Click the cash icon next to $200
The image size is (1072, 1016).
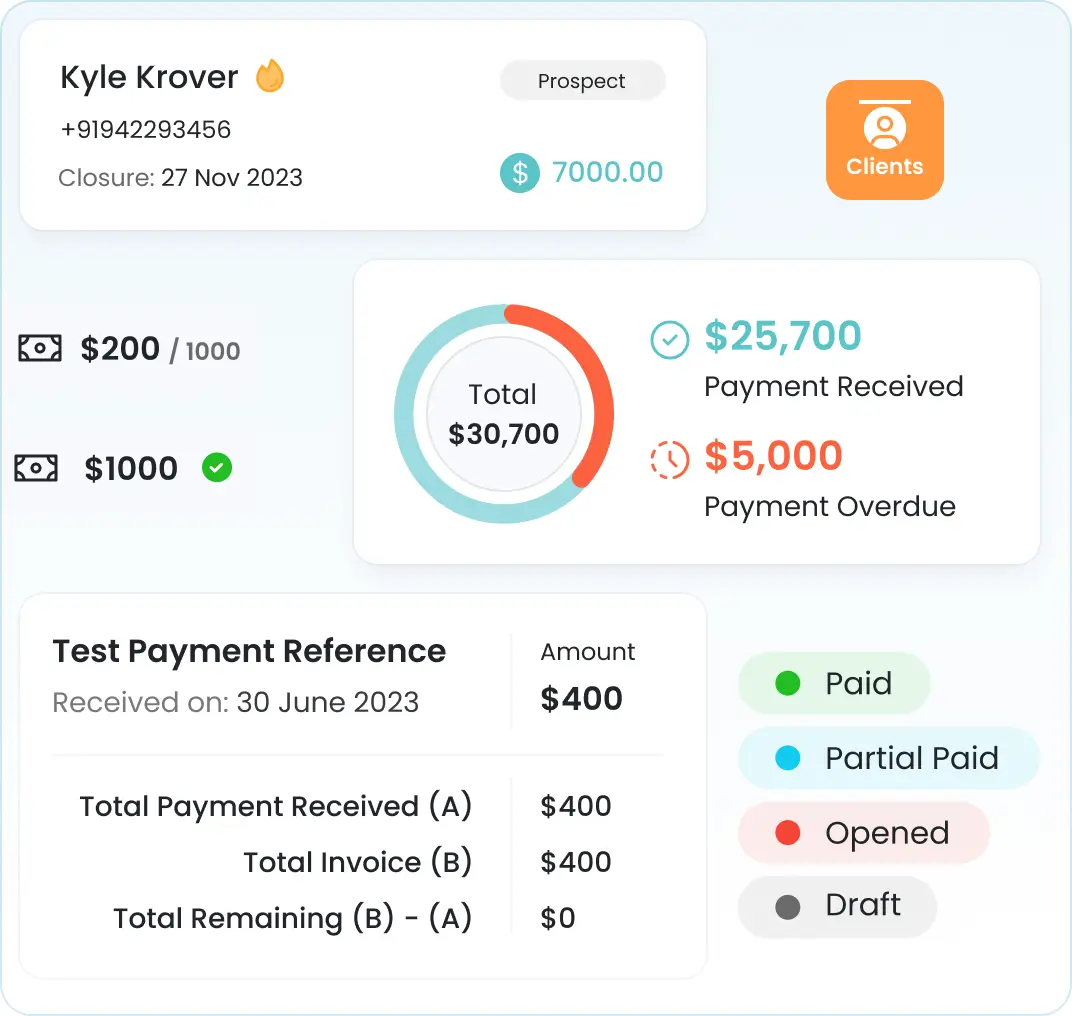pos(40,348)
